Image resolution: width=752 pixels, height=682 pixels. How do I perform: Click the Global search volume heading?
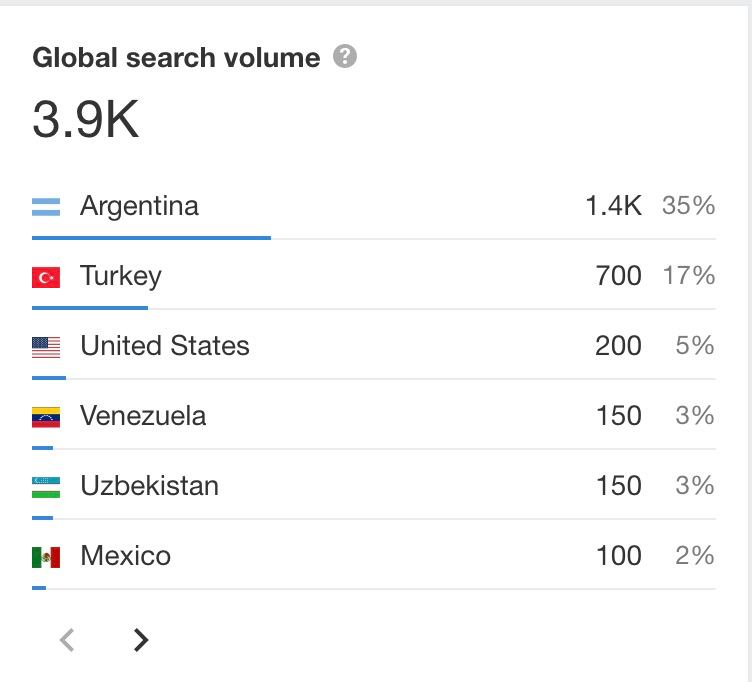(176, 58)
